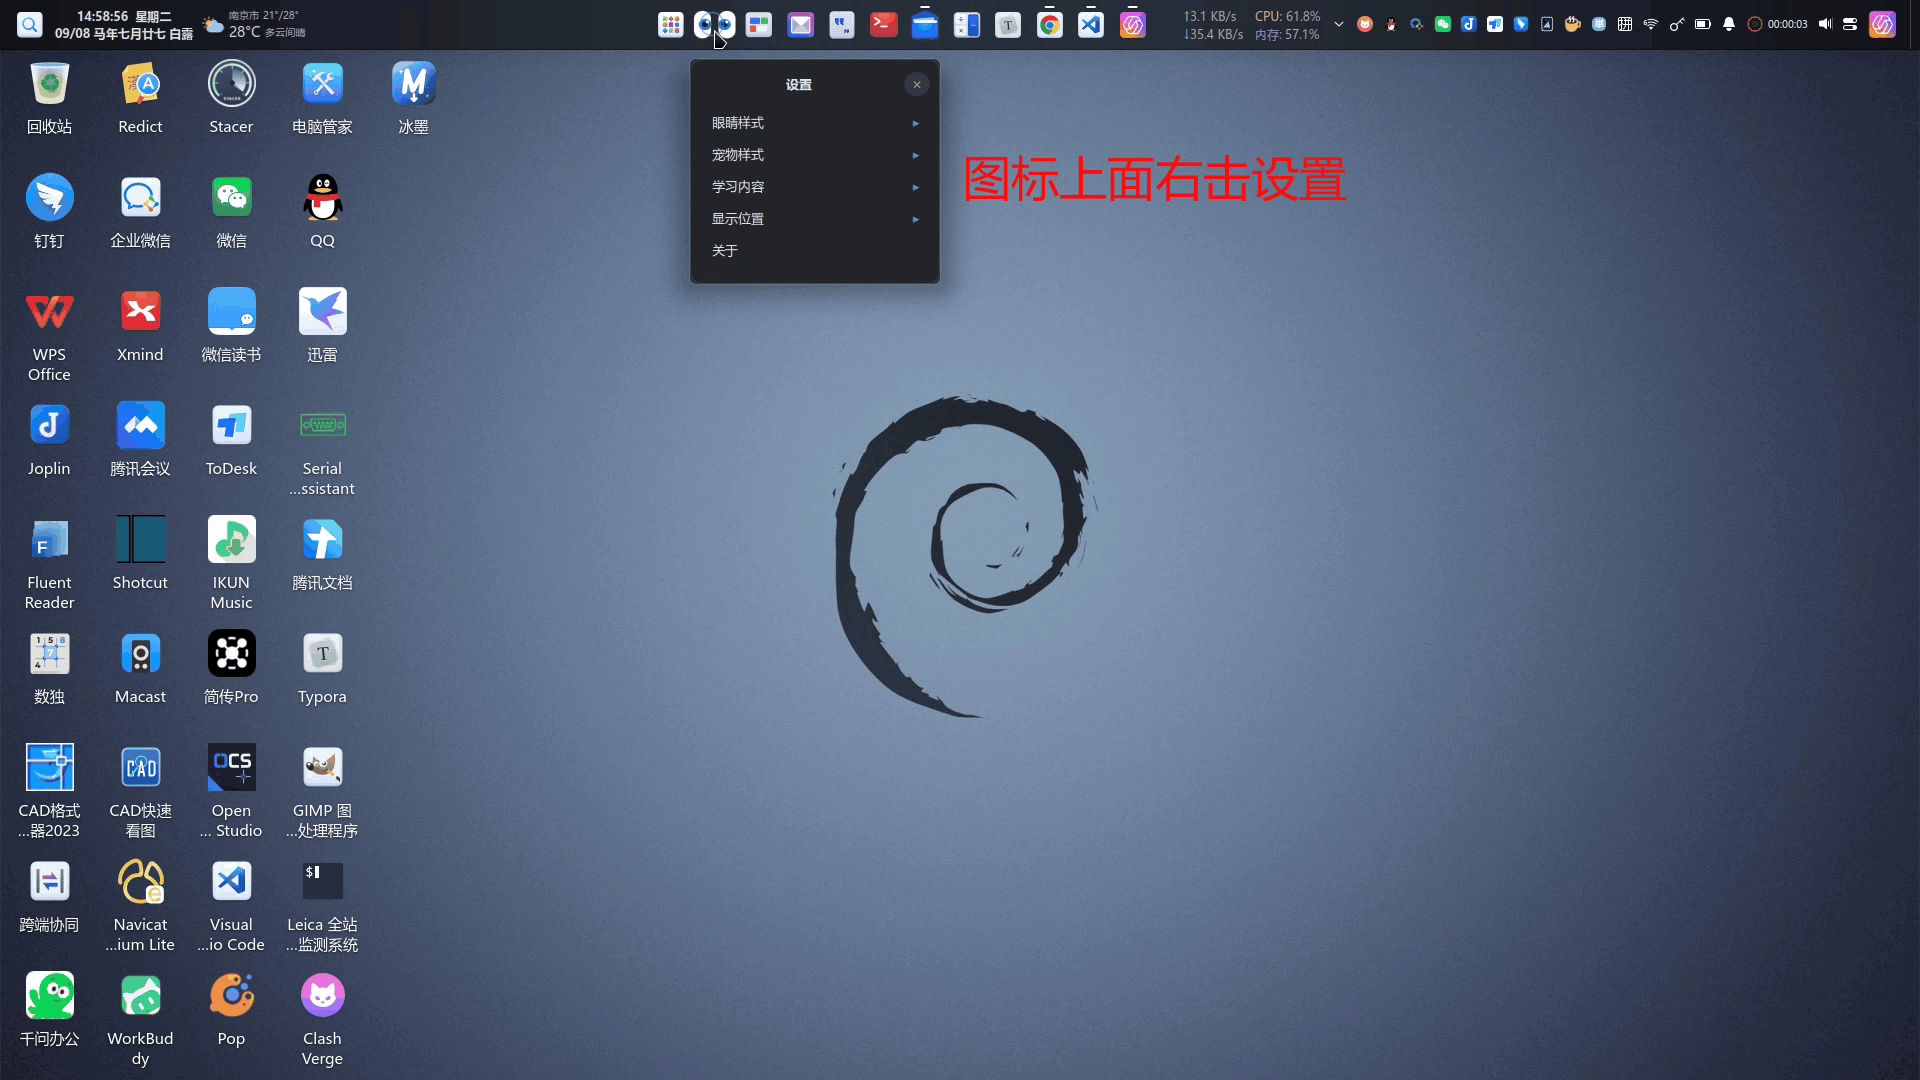Click 关于 in the settings menu
Viewport: 1920px width, 1080px height.
click(814, 251)
